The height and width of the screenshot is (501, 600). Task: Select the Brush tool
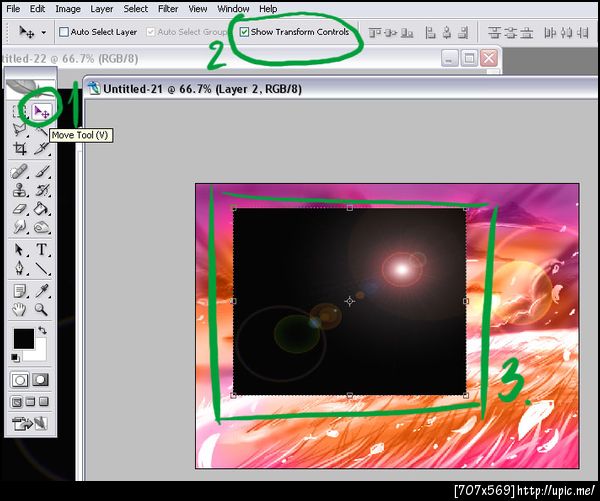pyautogui.click(x=41, y=171)
